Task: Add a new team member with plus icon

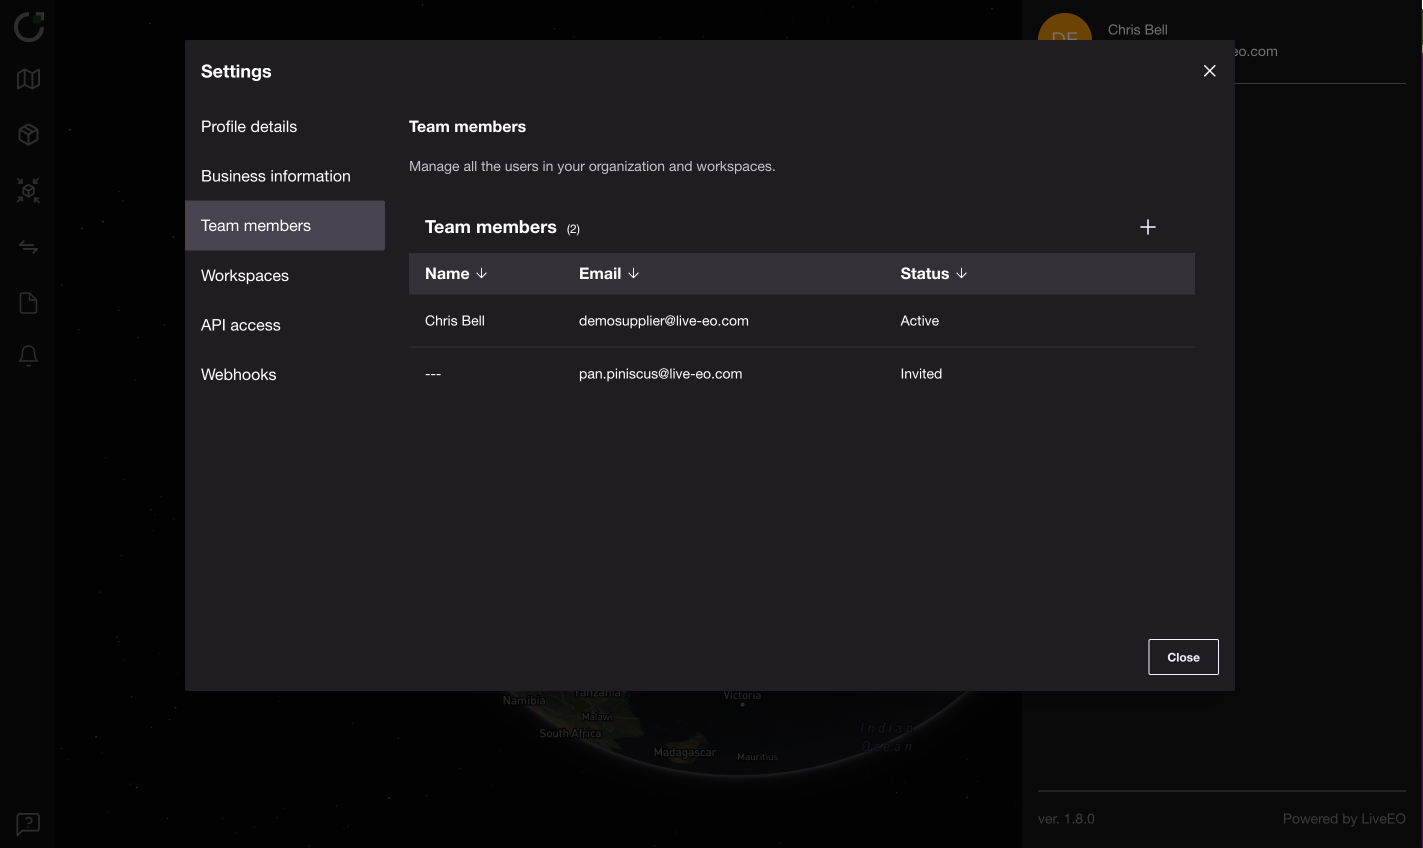Action: [x=1147, y=227]
